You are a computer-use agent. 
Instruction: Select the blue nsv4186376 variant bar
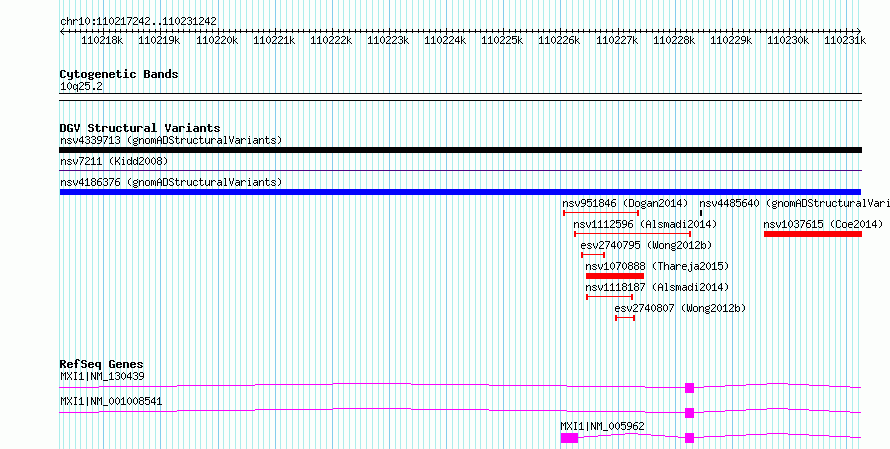(x=460, y=192)
